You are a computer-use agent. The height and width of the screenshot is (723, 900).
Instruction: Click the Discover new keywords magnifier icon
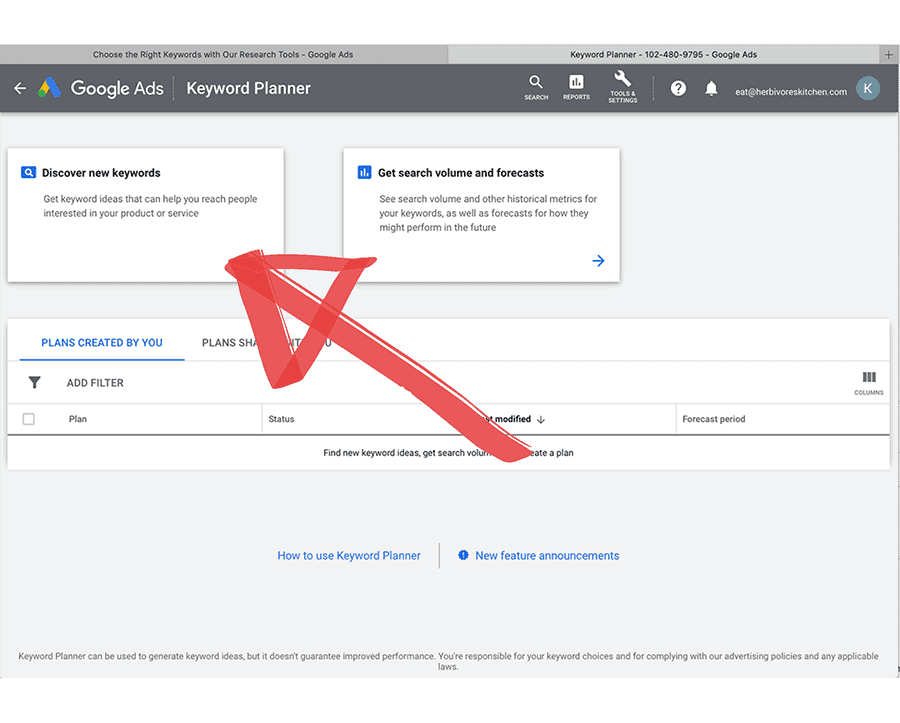[28, 173]
